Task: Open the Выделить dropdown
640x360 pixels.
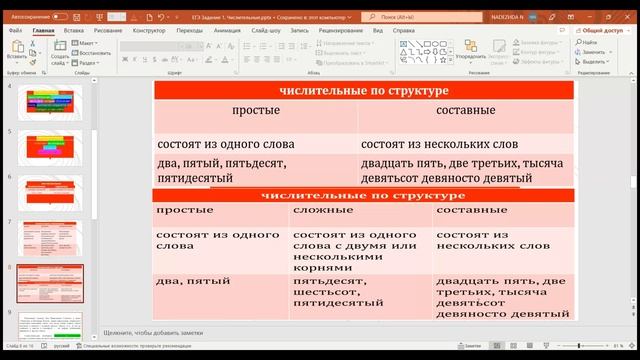Action: click(592, 62)
